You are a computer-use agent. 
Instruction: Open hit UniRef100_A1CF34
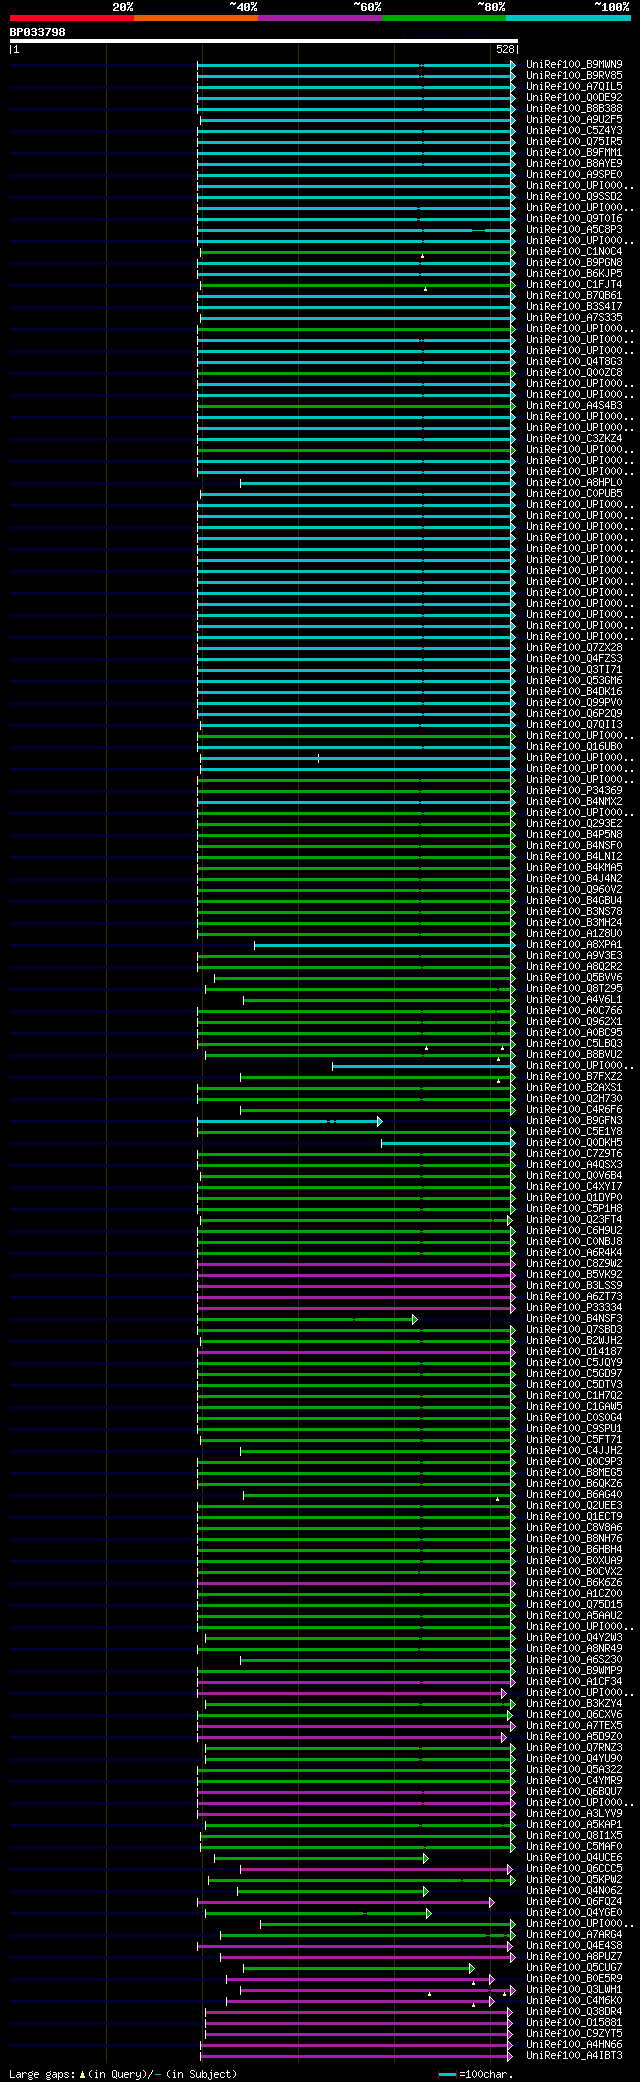pos(574,1681)
